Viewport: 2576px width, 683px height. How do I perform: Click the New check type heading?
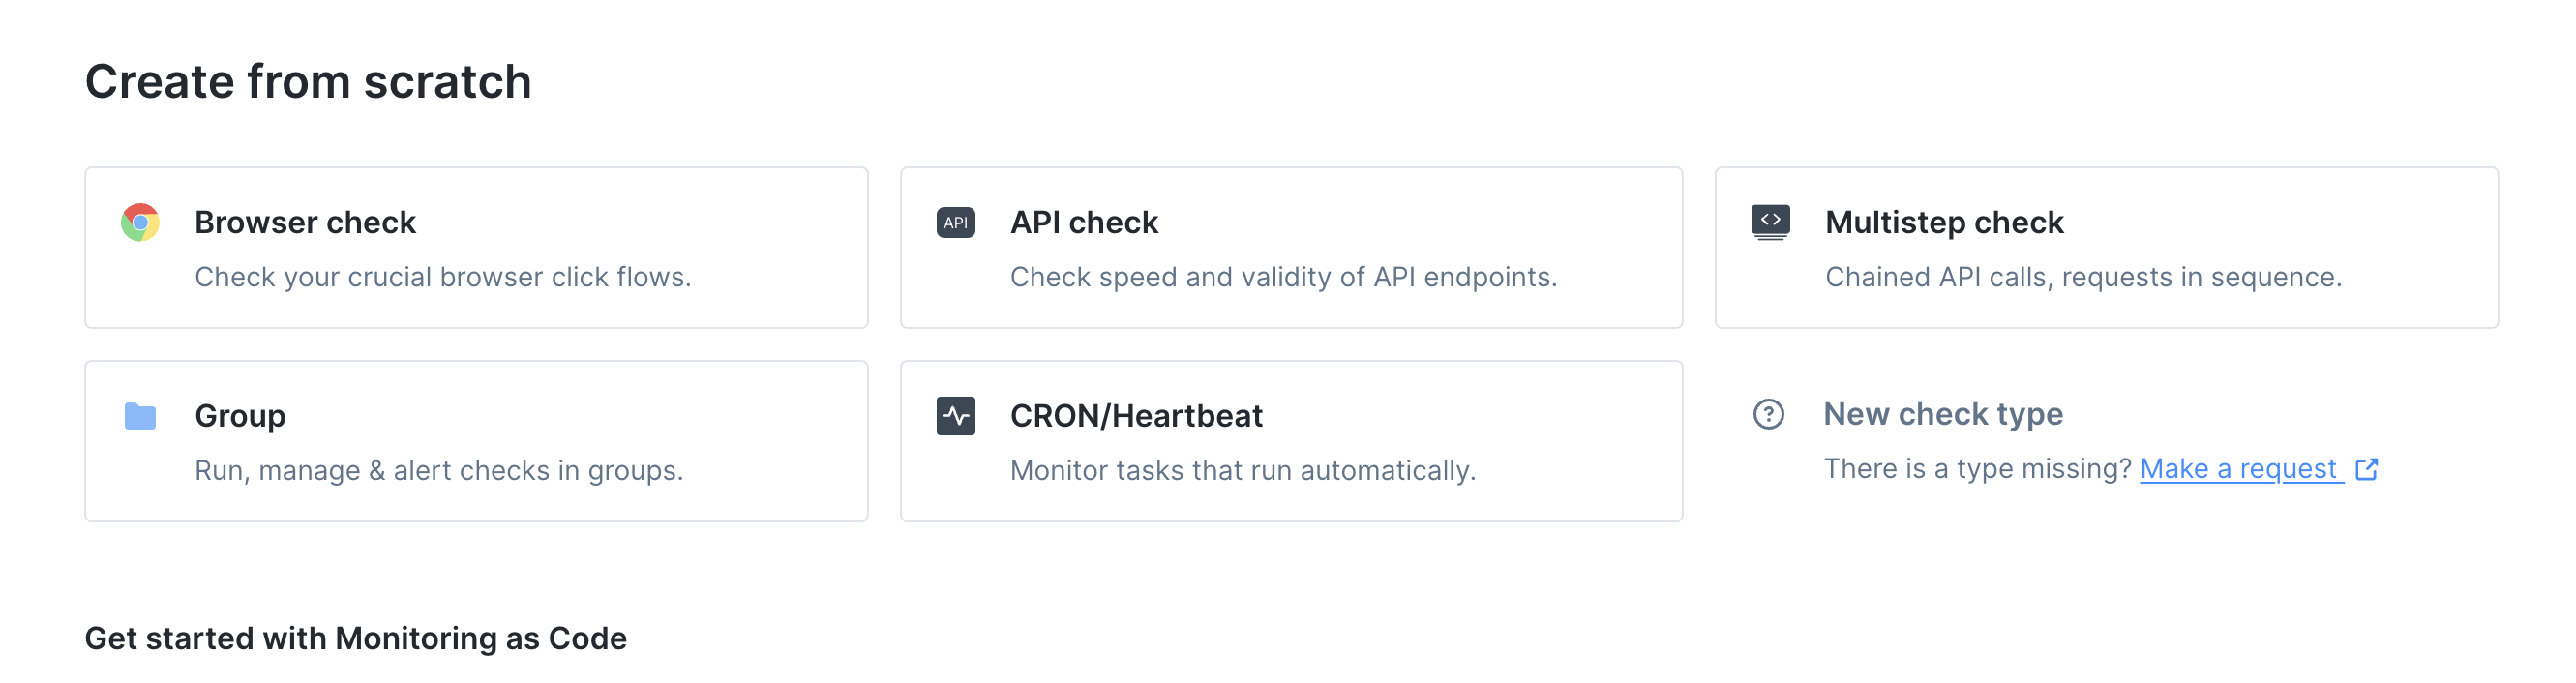tap(1943, 413)
